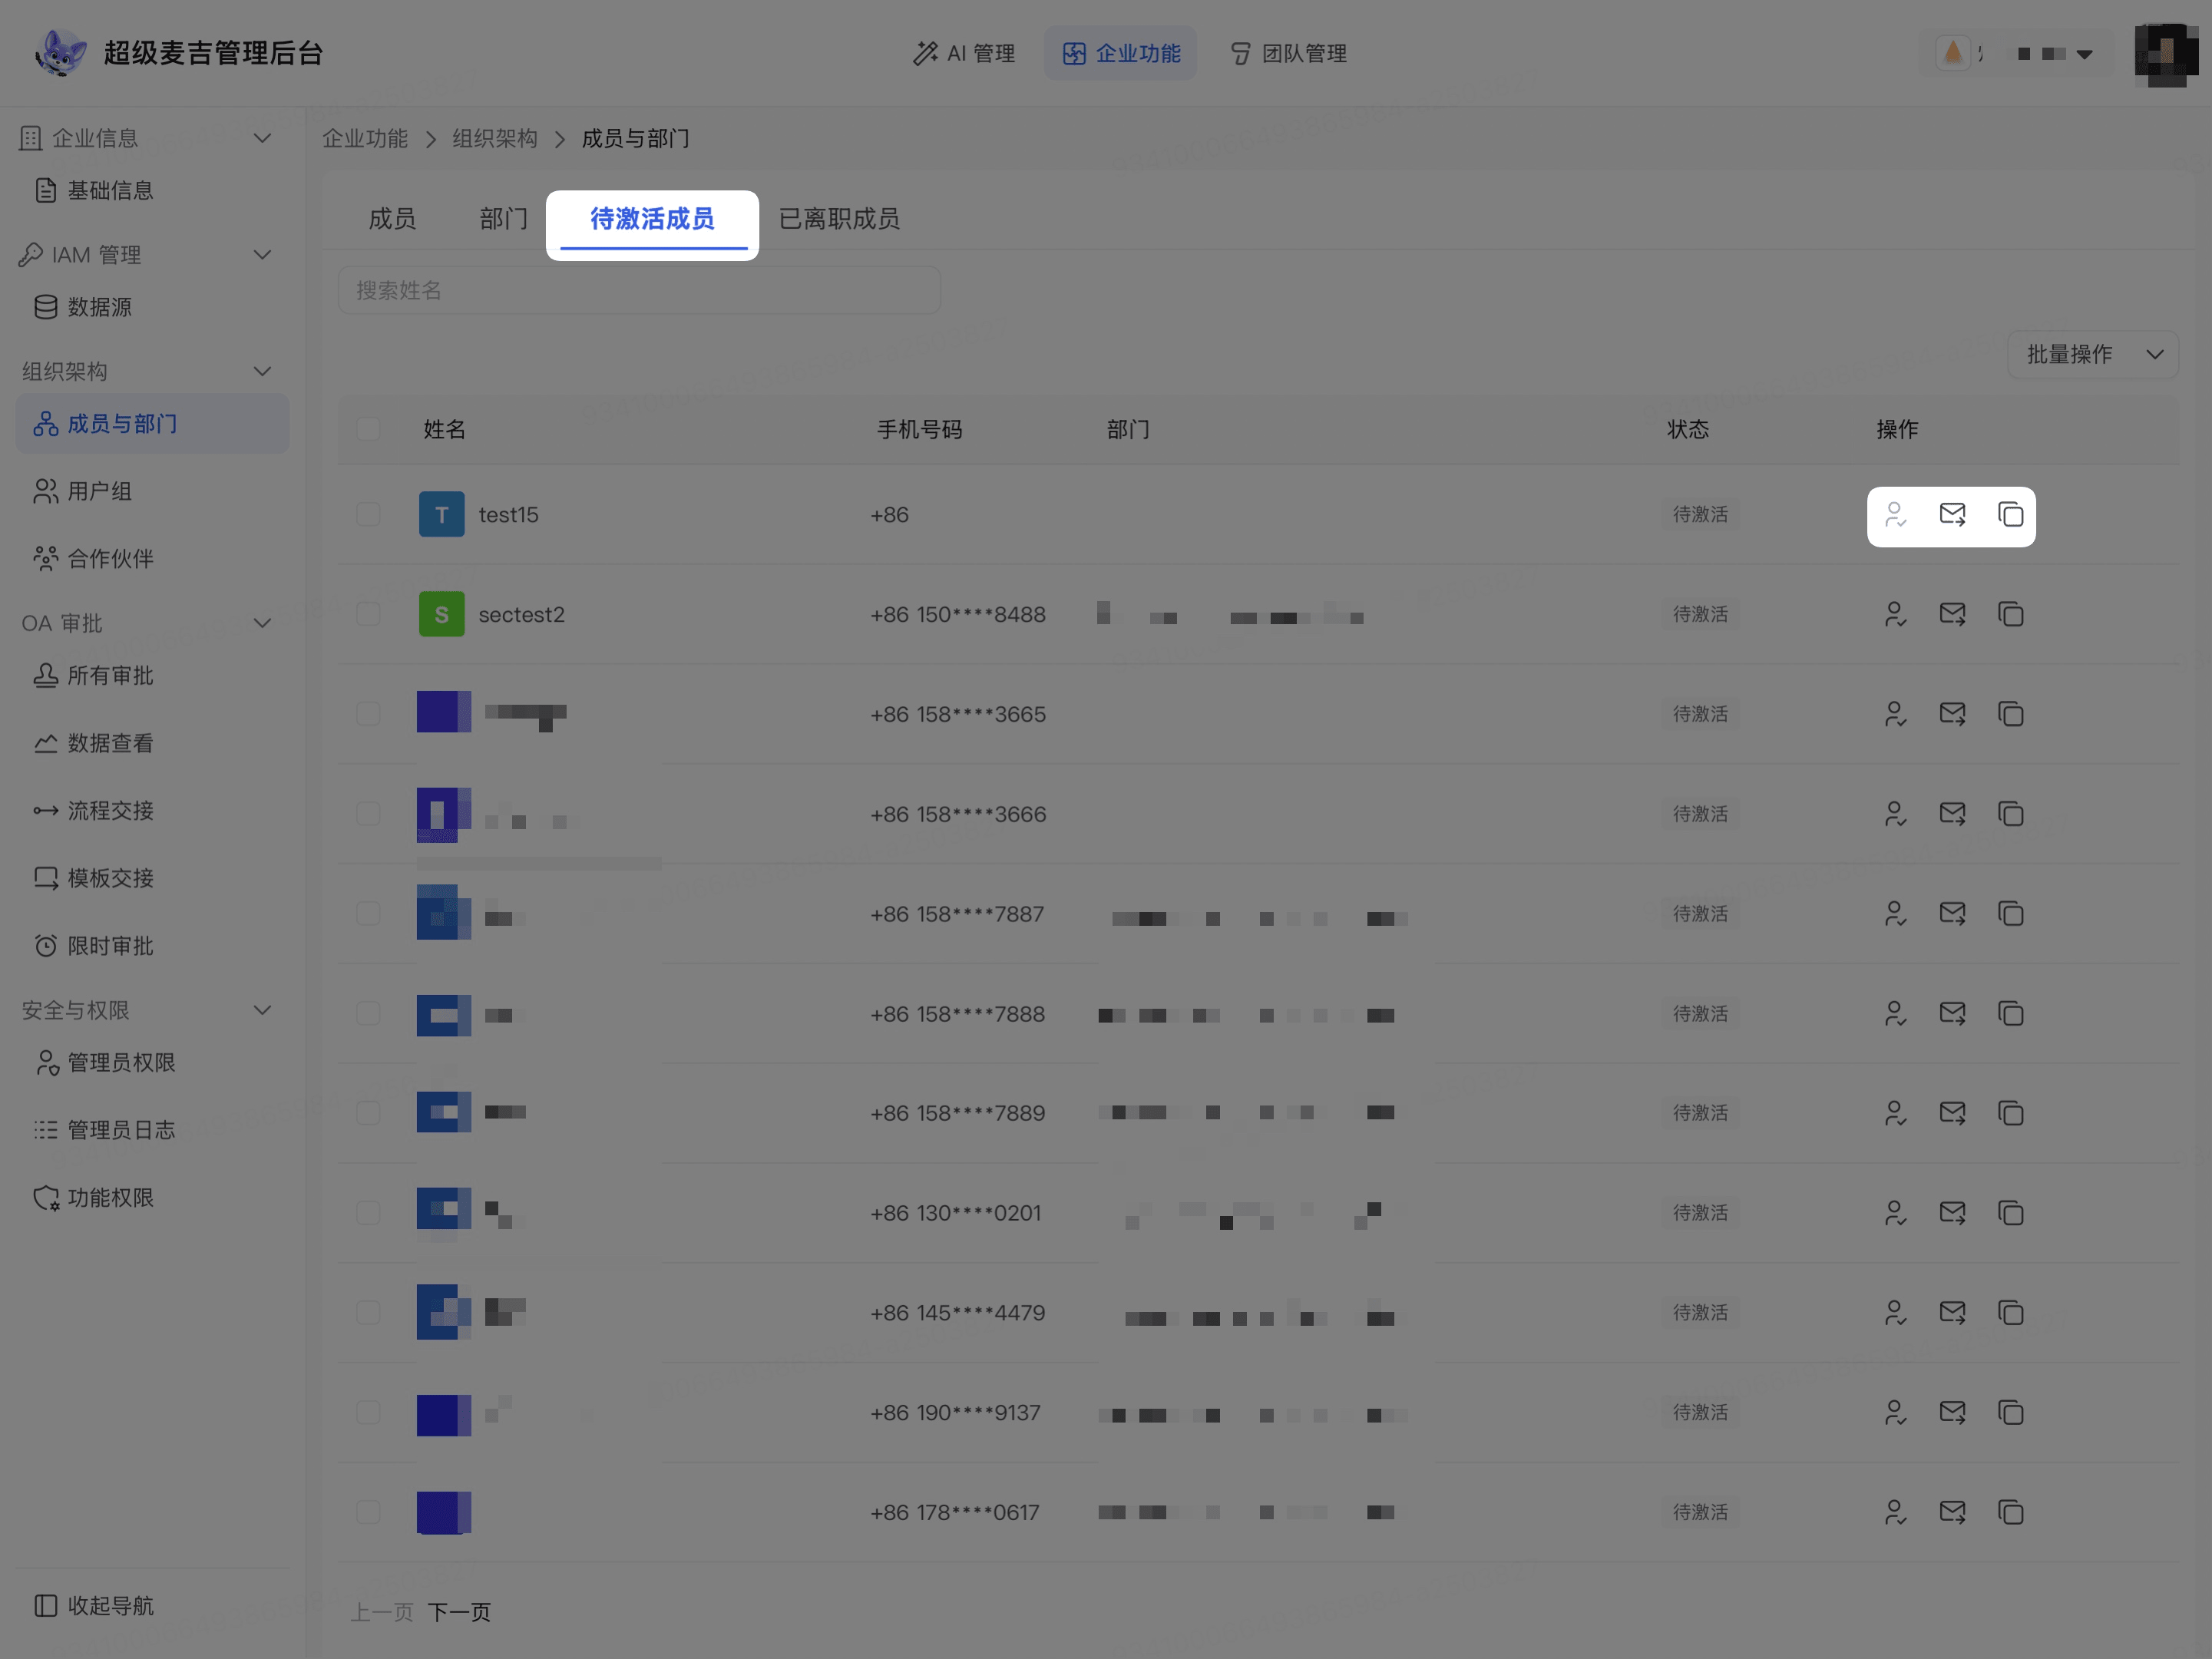Collapse the OA 审批 sidebar section

coord(262,624)
